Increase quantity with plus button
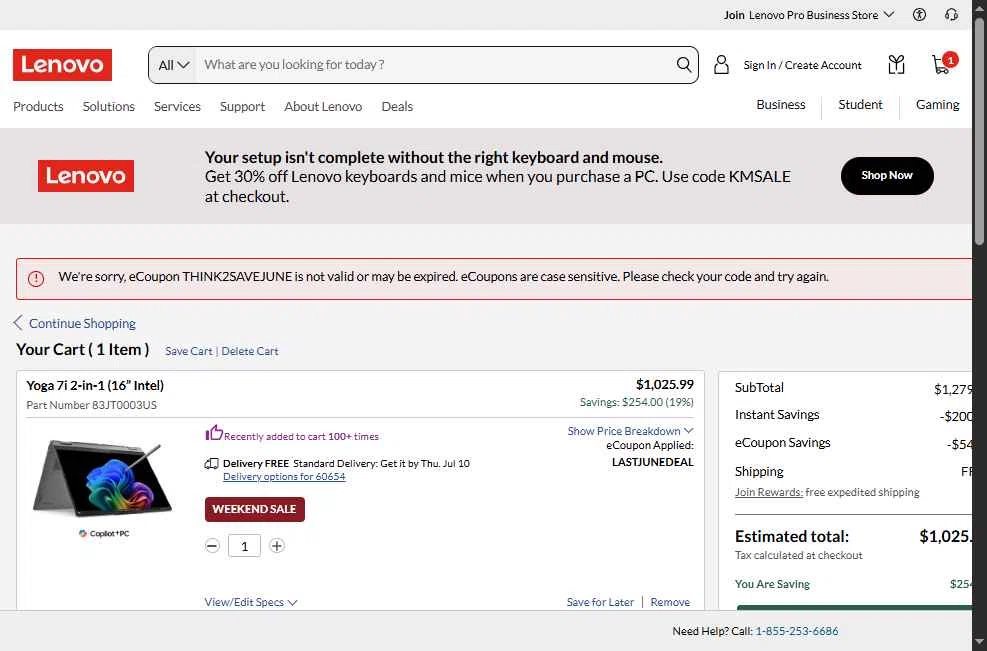987x651 pixels. pos(277,546)
